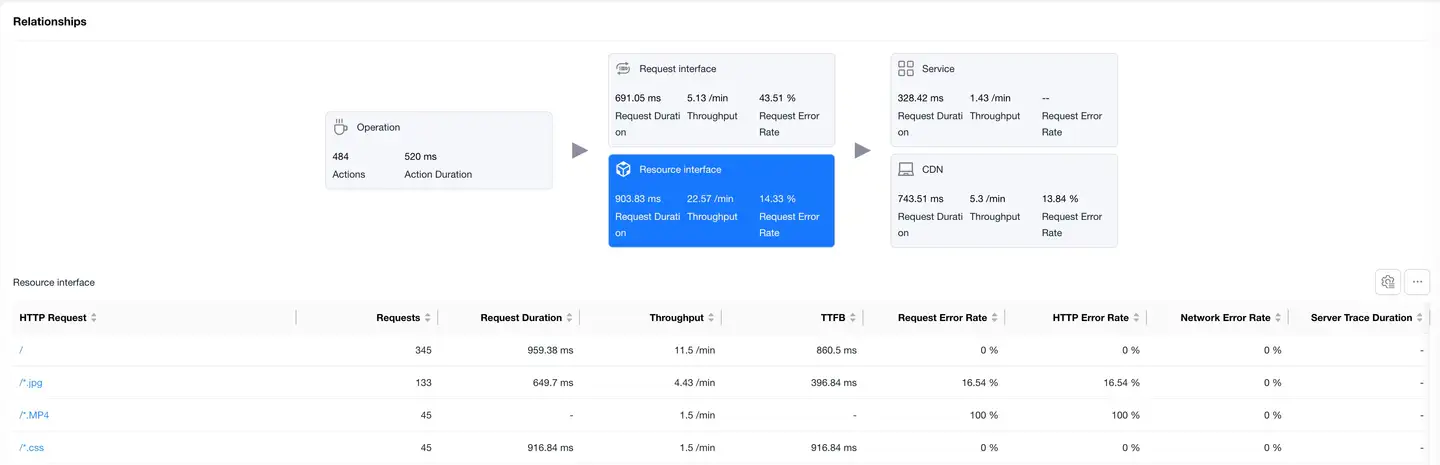The width and height of the screenshot is (1440, 465).
Task: Open the /*.MP4 request link
Action: [34, 415]
